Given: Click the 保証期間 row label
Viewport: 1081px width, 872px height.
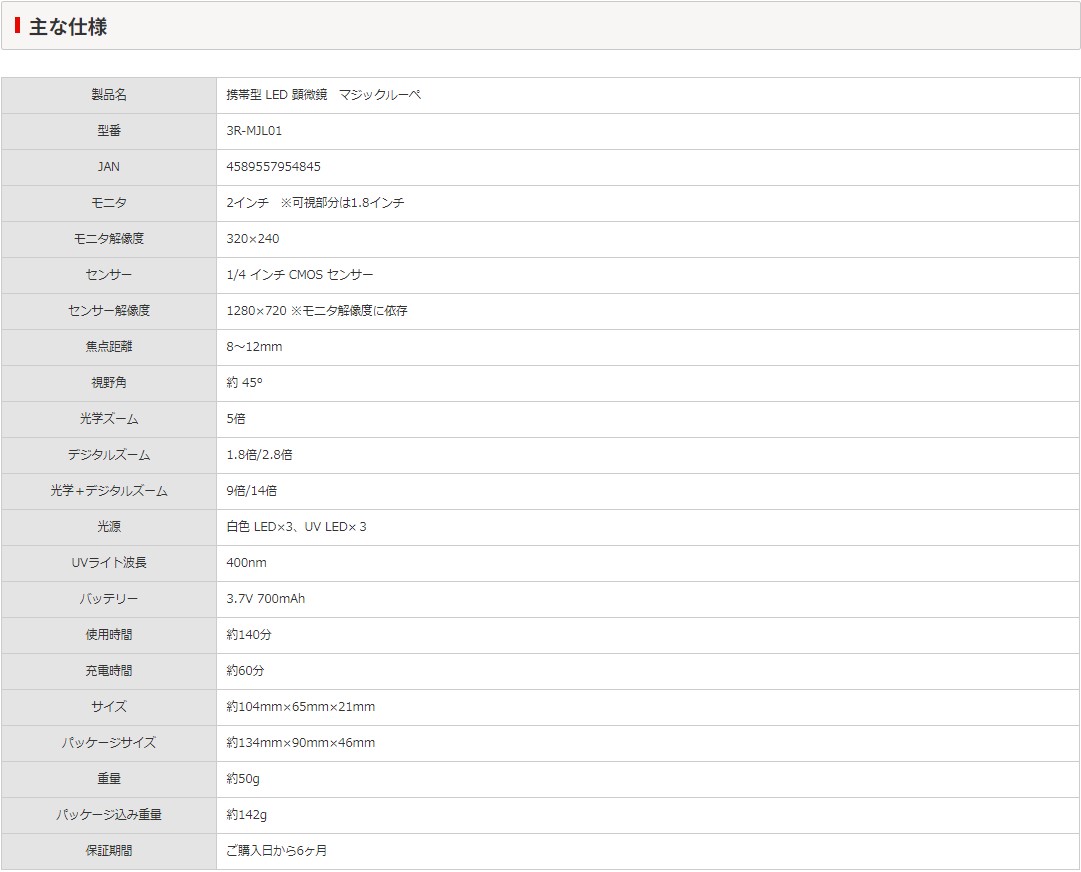Looking at the screenshot, I should (109, 851).
